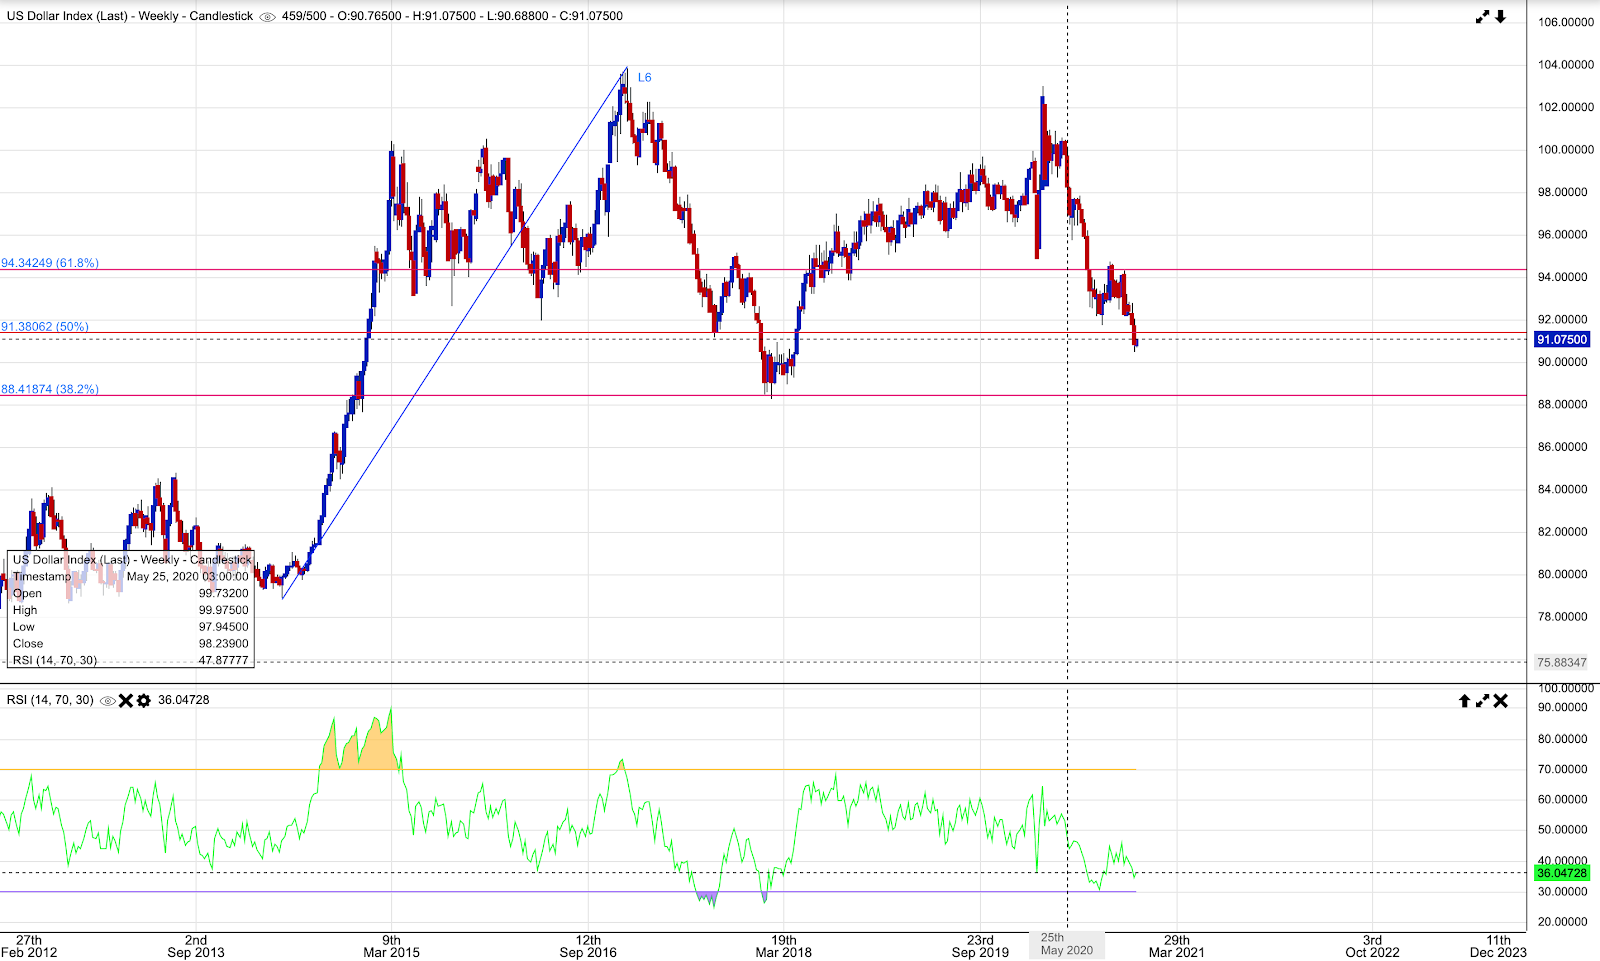The image size is (1600, 961).
Task: Click the 11th Dec 2023 date label
Action: coord(1498,946)
